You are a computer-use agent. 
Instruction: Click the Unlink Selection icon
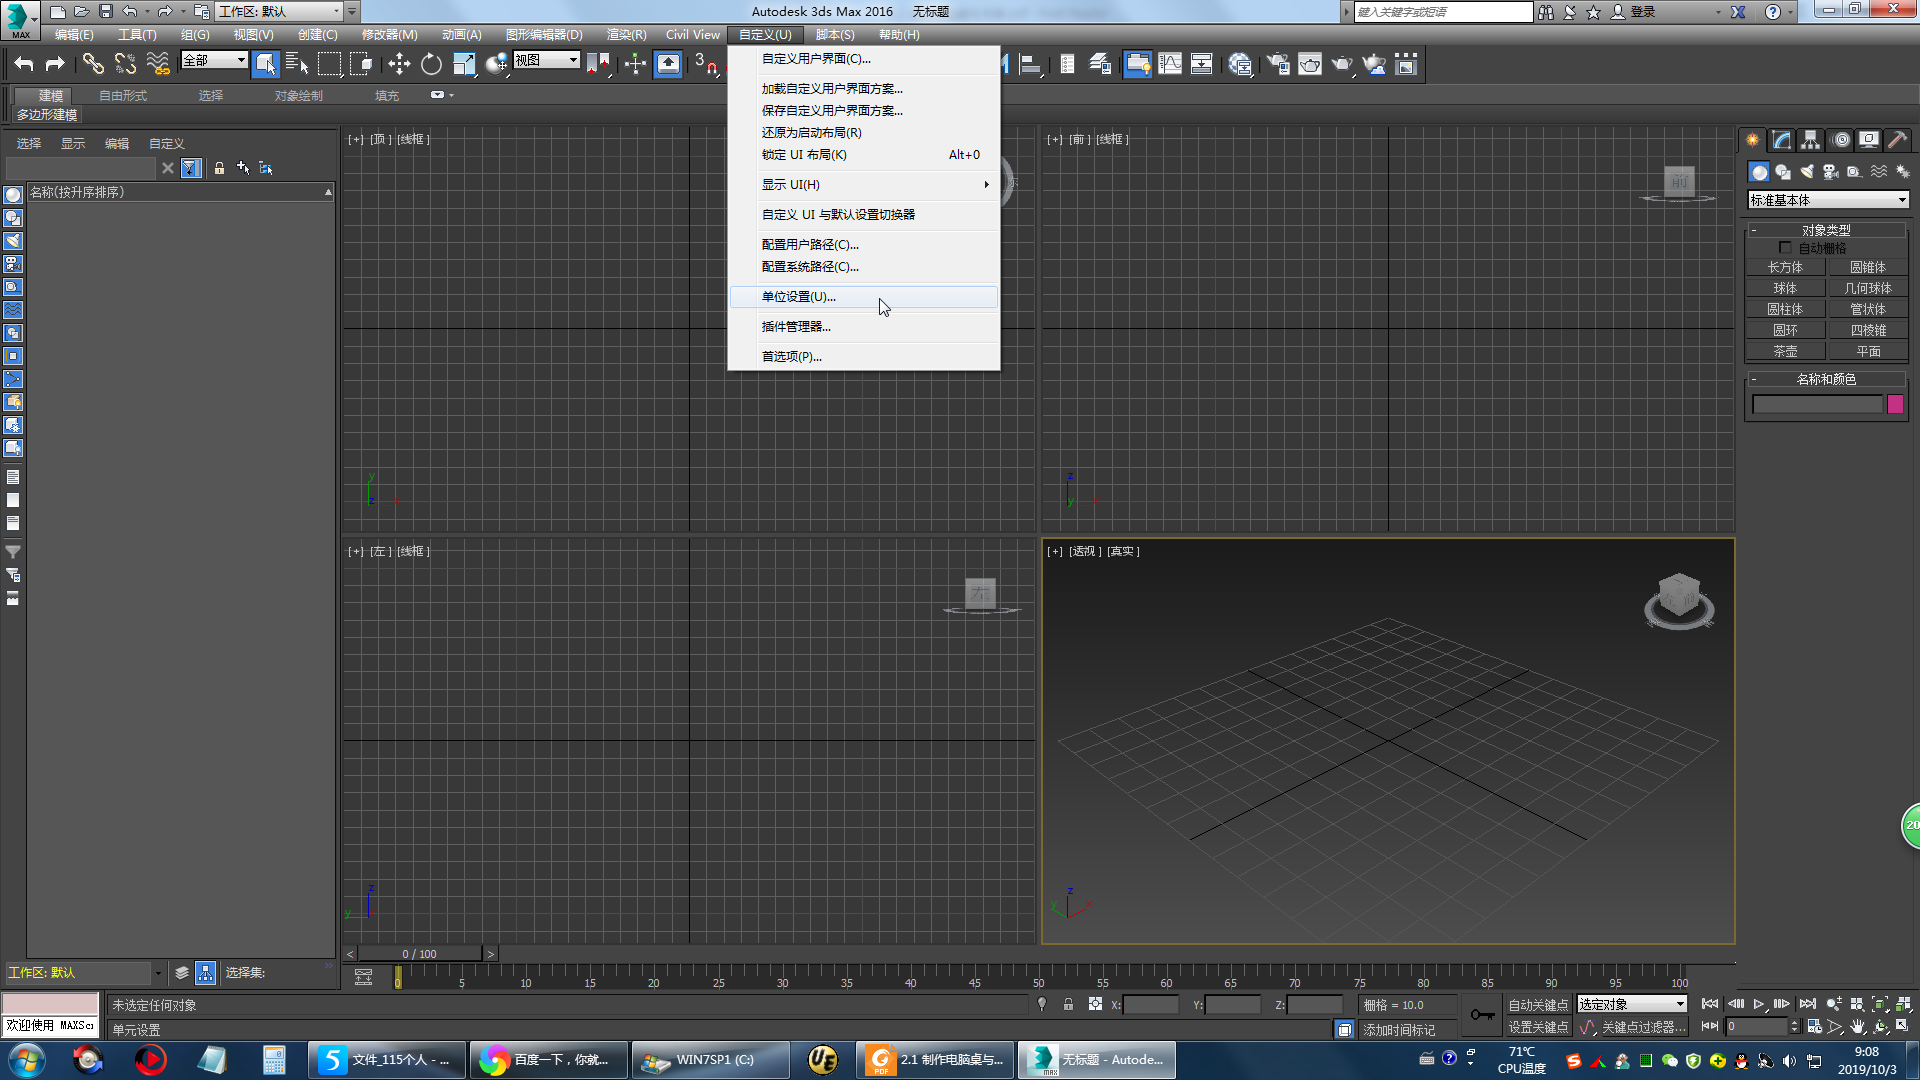point(125,65)
